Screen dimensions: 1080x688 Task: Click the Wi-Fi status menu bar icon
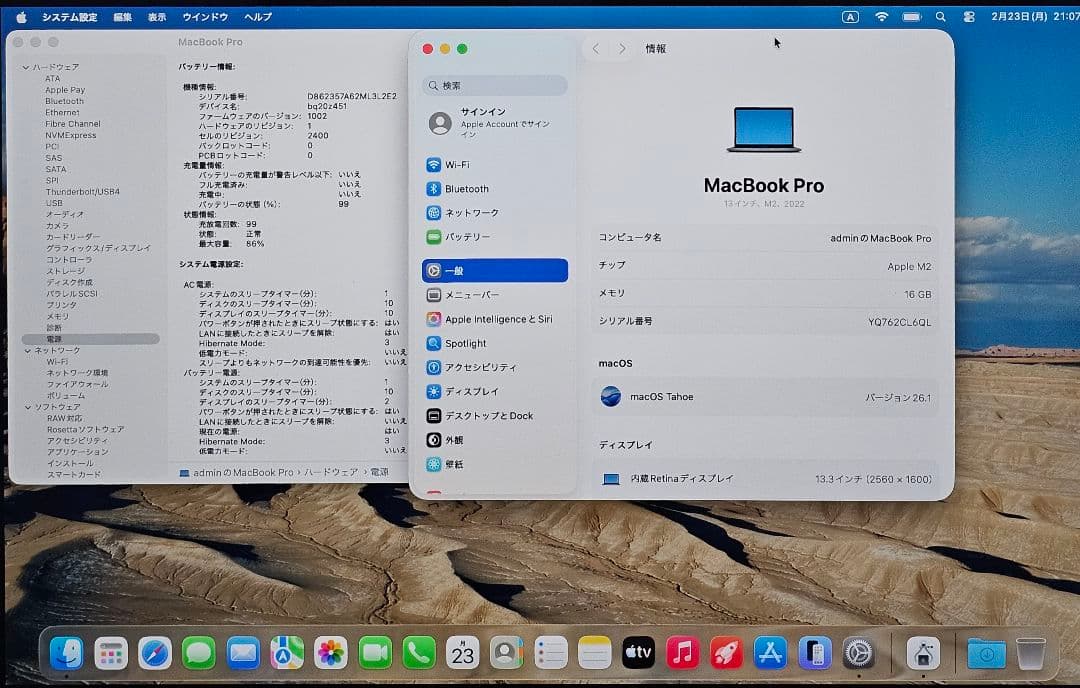(x=882, y=17)
